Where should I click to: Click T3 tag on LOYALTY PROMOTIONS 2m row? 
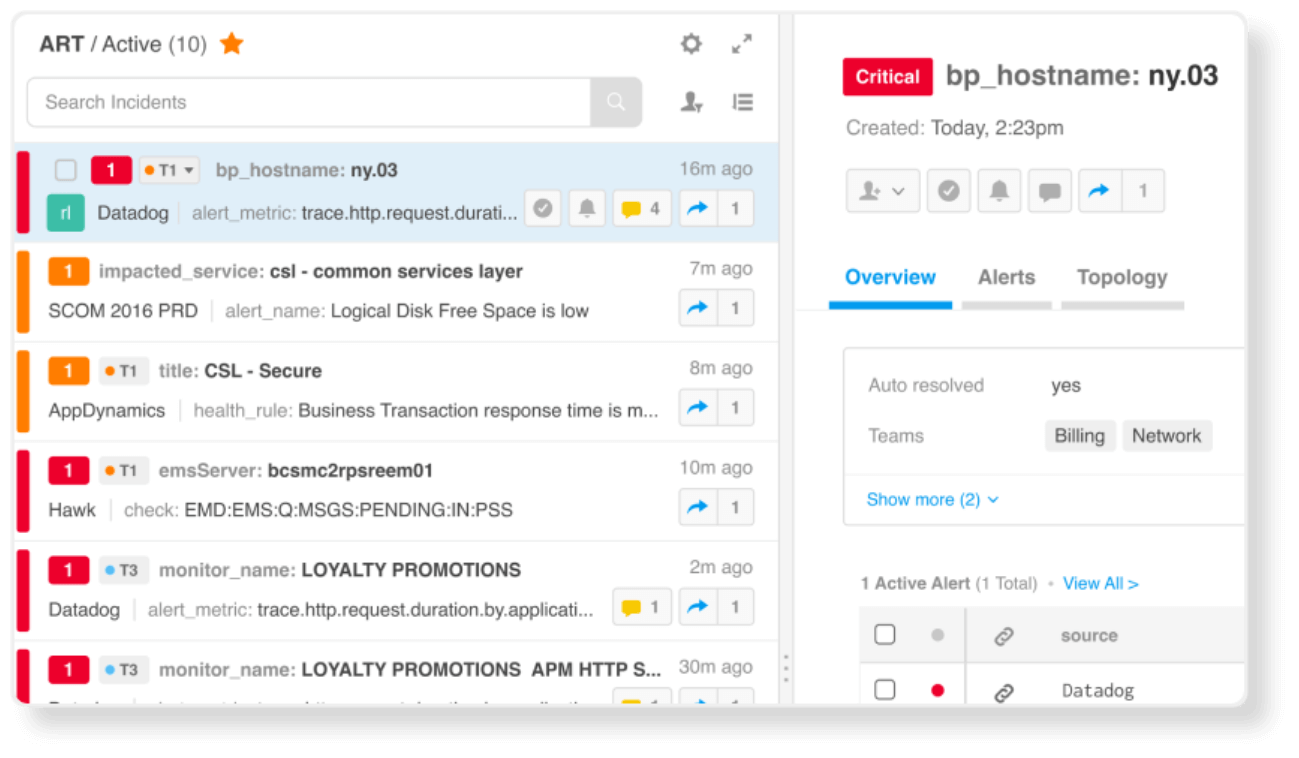[124, 570]
